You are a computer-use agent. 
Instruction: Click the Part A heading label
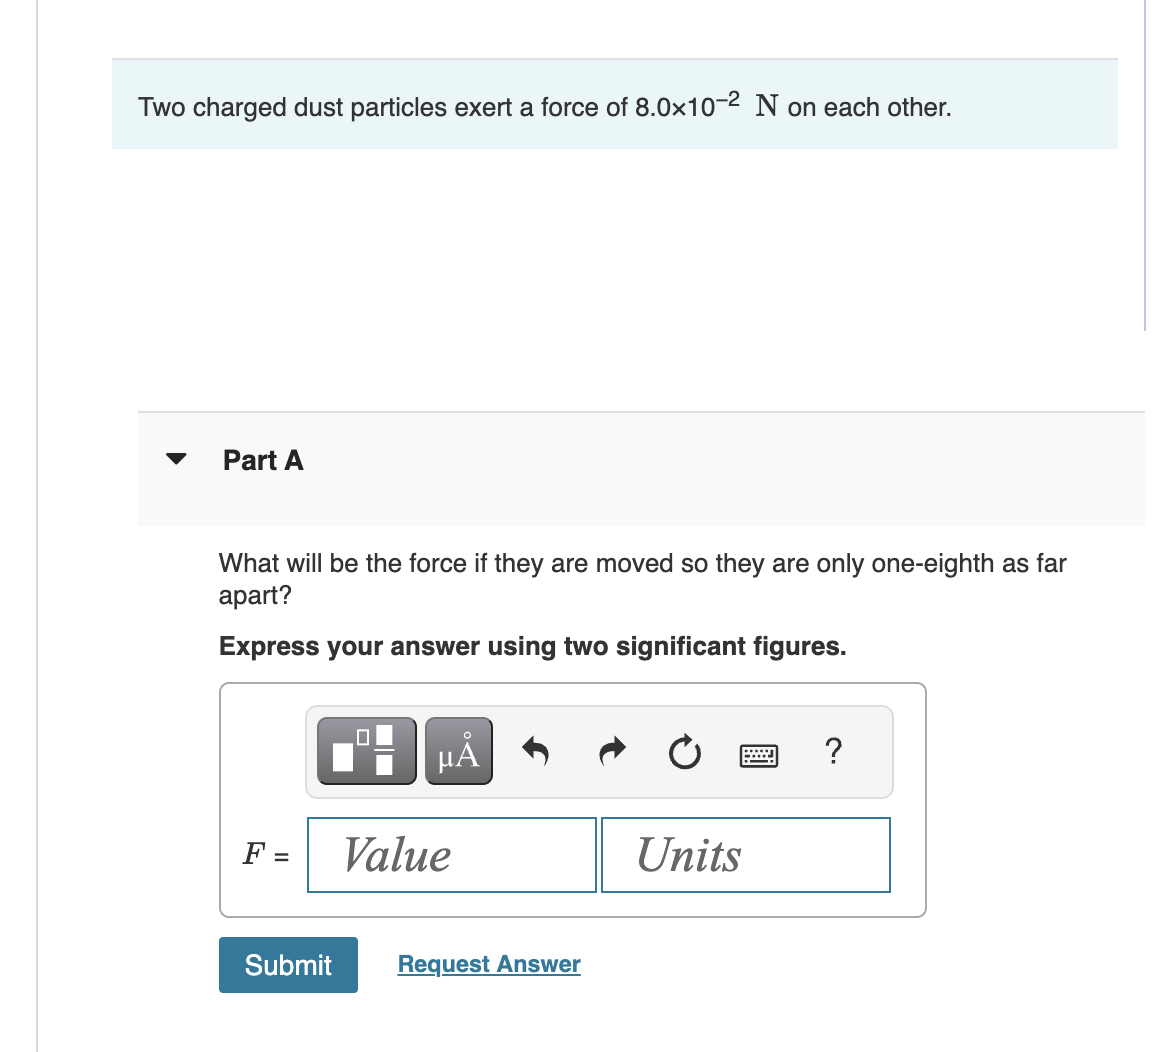(x=263, y=460)
